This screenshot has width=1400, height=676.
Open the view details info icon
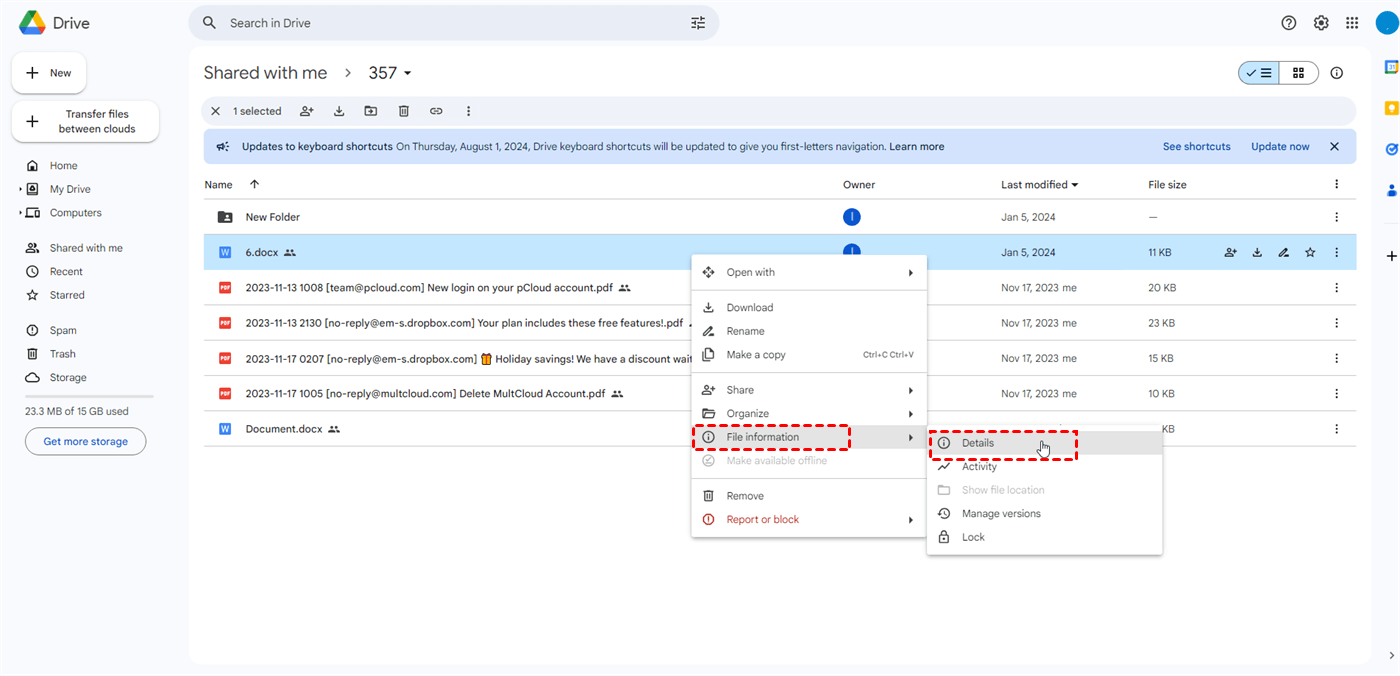[1337, 73]
